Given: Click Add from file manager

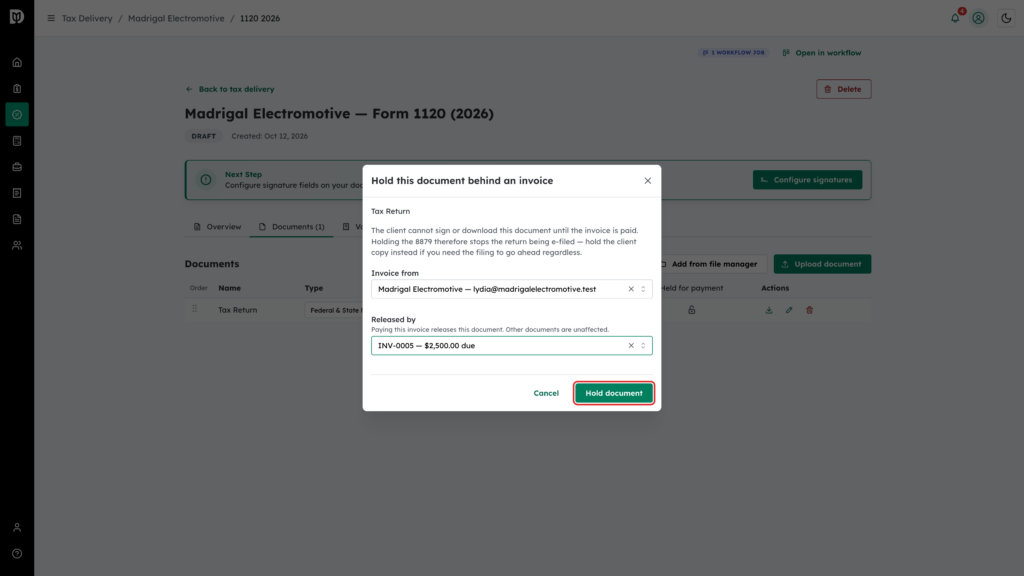Looking at the screenshot, I should 709,264.
